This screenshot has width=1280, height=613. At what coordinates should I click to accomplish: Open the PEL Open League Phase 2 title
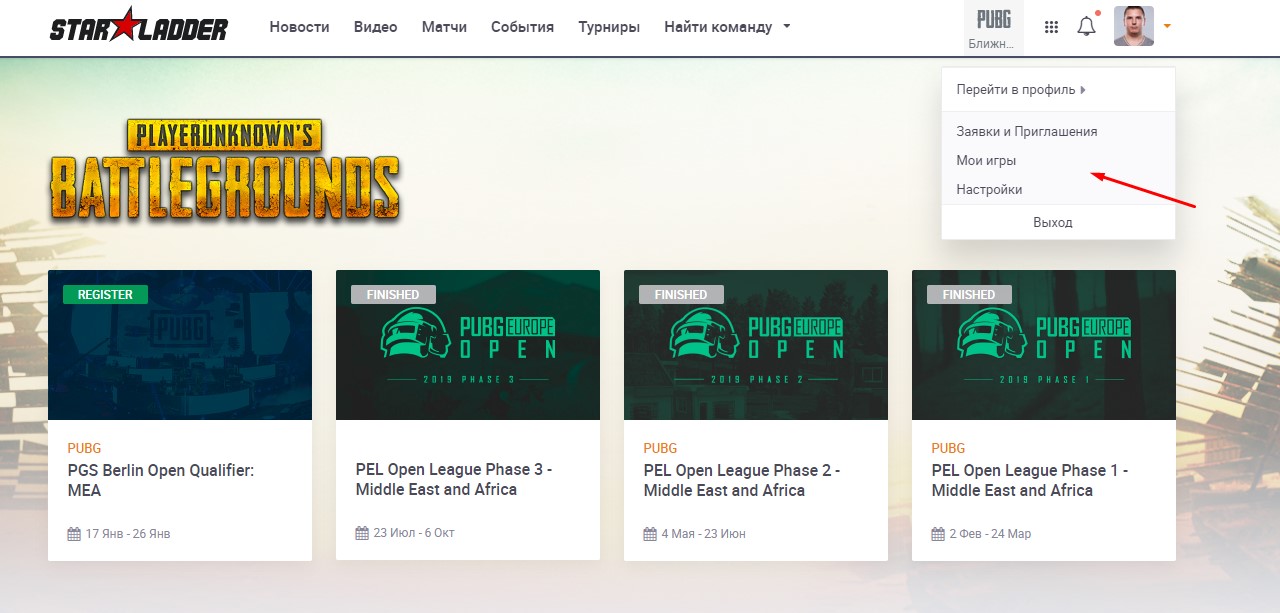pyautogui.click(x=742, y=480)
